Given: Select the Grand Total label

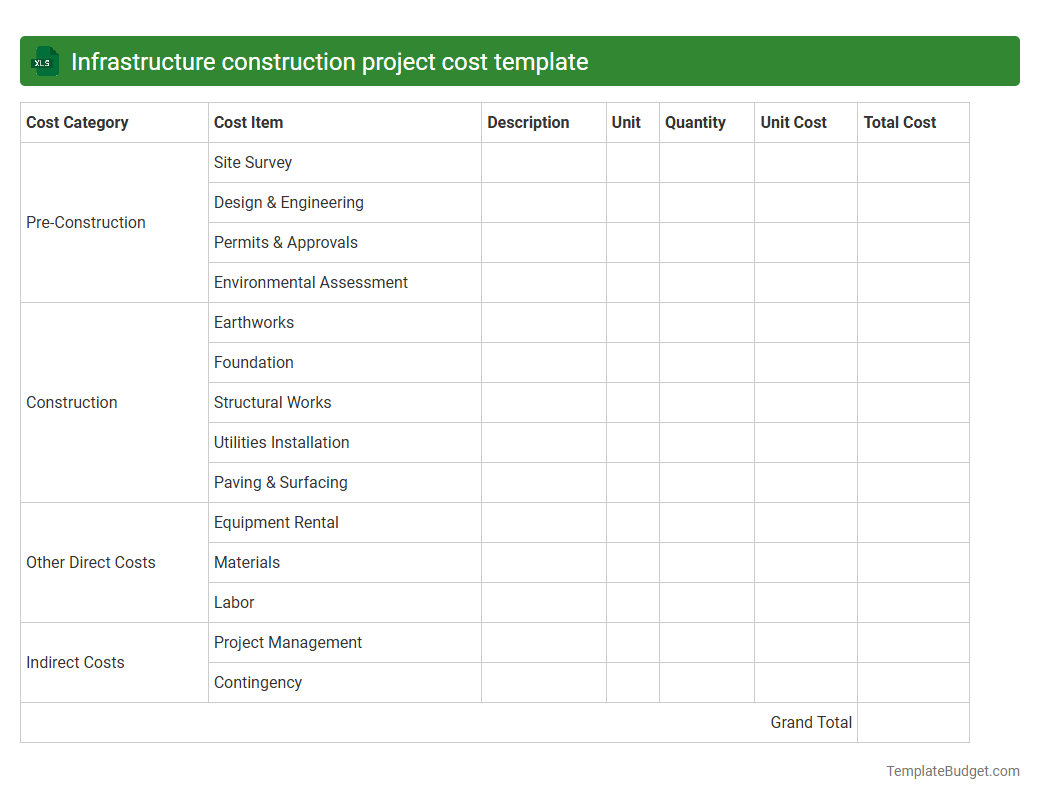Looking at the screenshot, I should (811, 722).
